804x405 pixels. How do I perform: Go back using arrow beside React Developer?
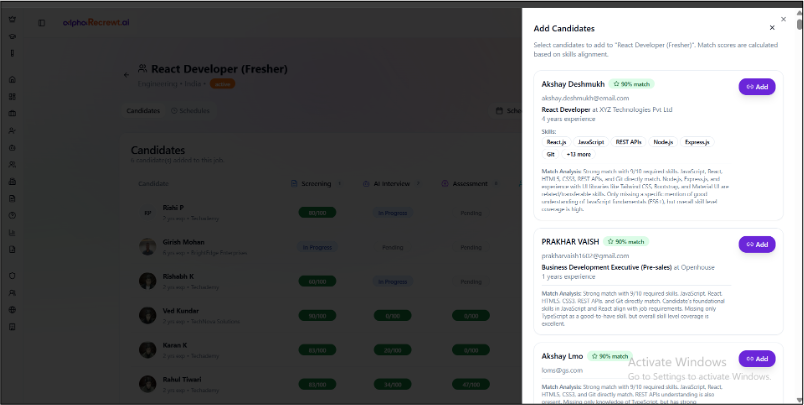127,75
